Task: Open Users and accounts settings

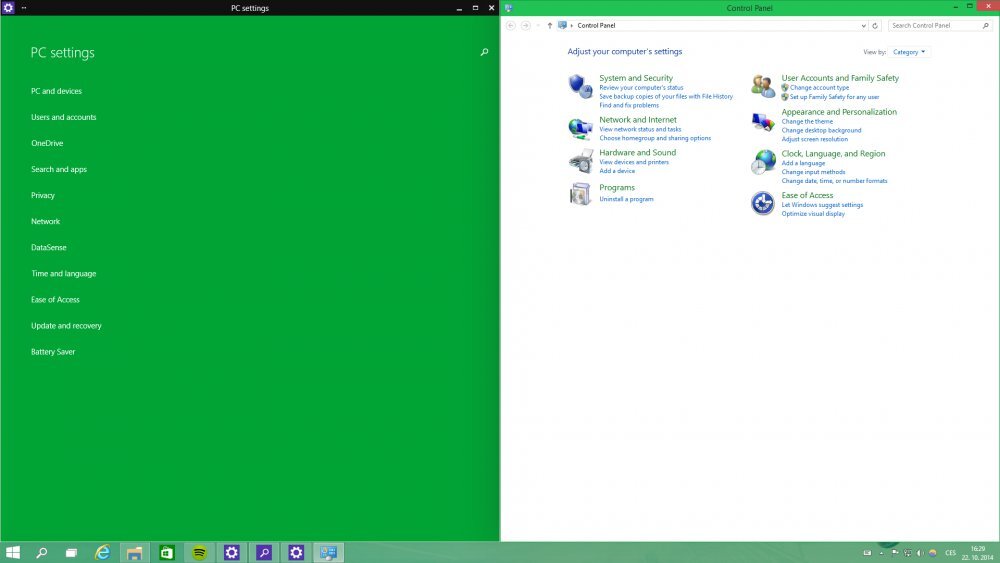Action: pos(64,117)
